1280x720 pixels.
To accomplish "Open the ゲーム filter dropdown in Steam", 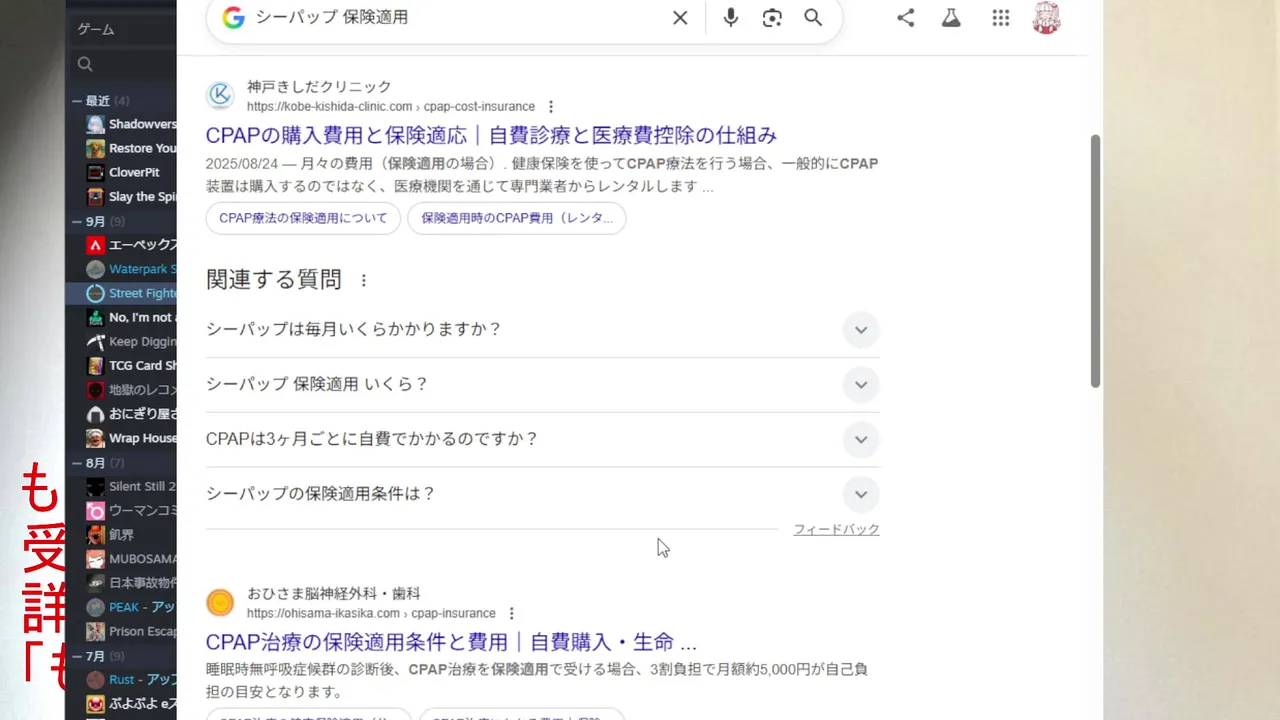I will click(x=121, y=30).
